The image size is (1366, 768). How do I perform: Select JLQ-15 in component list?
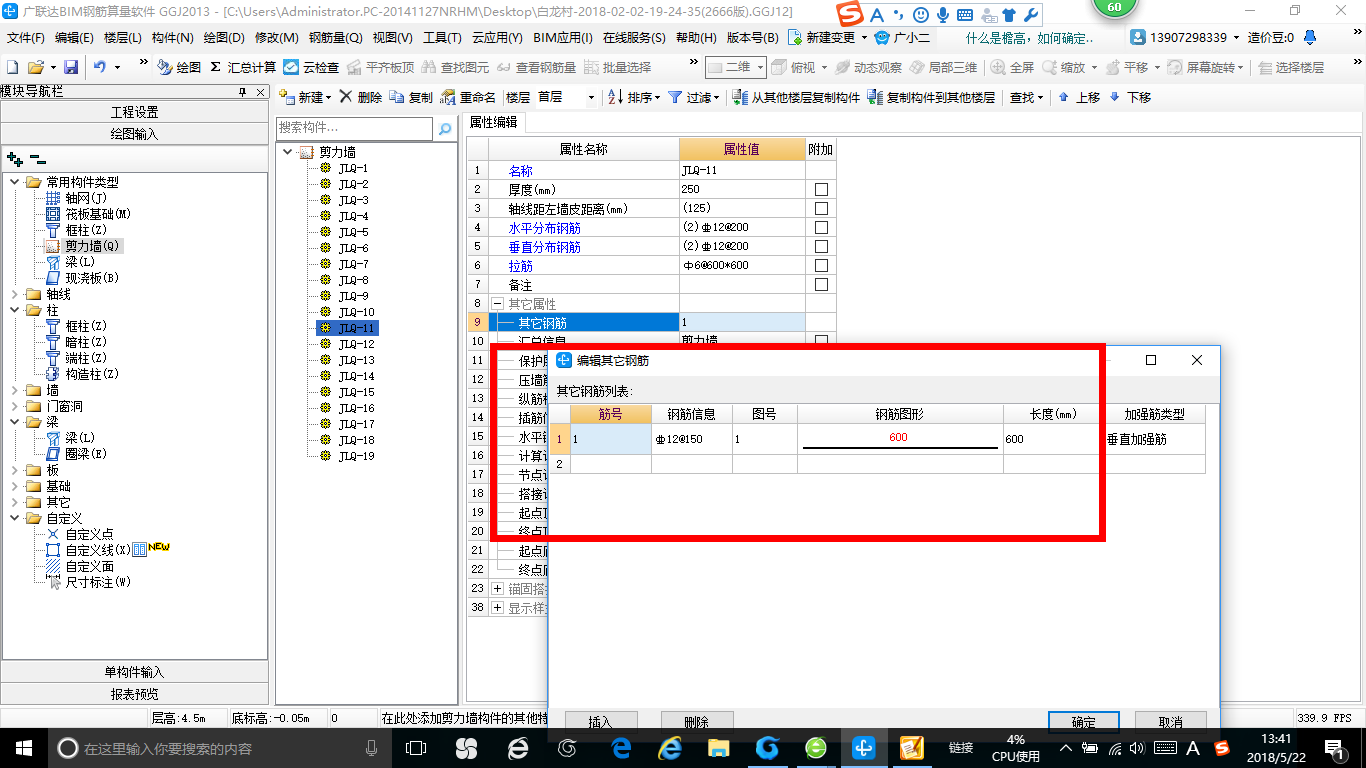click(356, 392)
